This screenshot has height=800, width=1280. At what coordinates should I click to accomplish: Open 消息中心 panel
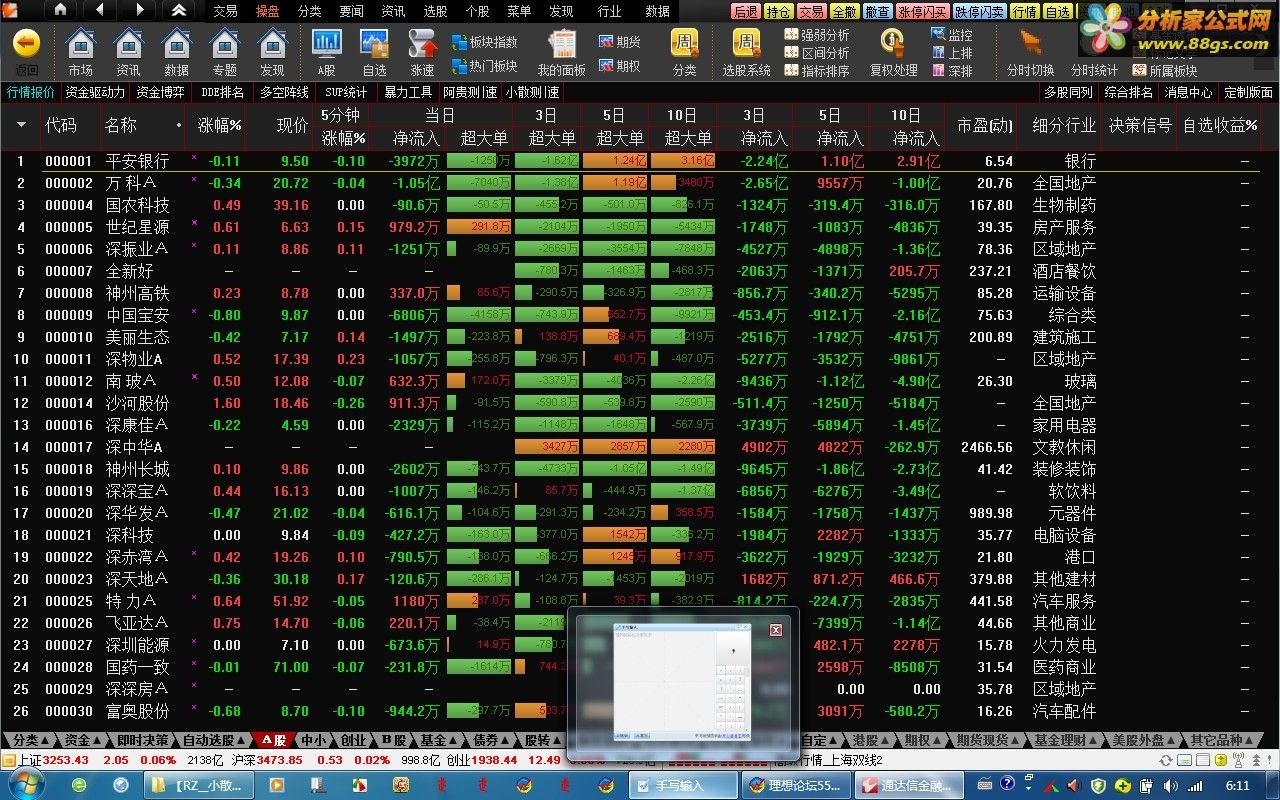point(1189,92)
